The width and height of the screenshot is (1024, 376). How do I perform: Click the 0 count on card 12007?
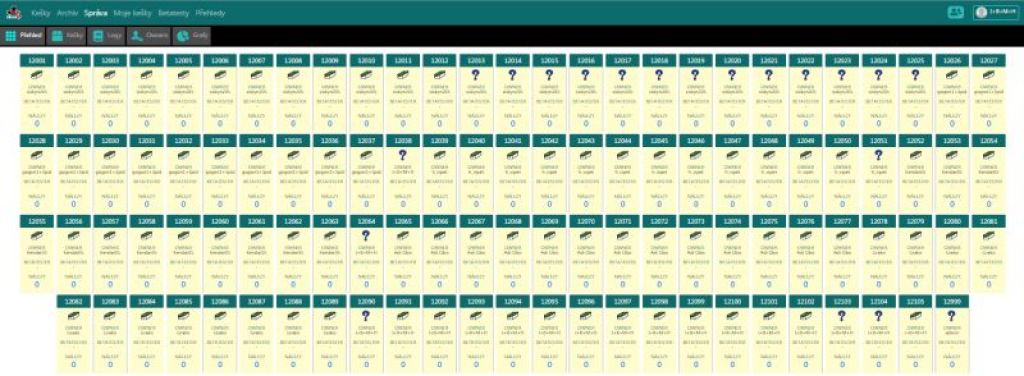pos(256,123)
